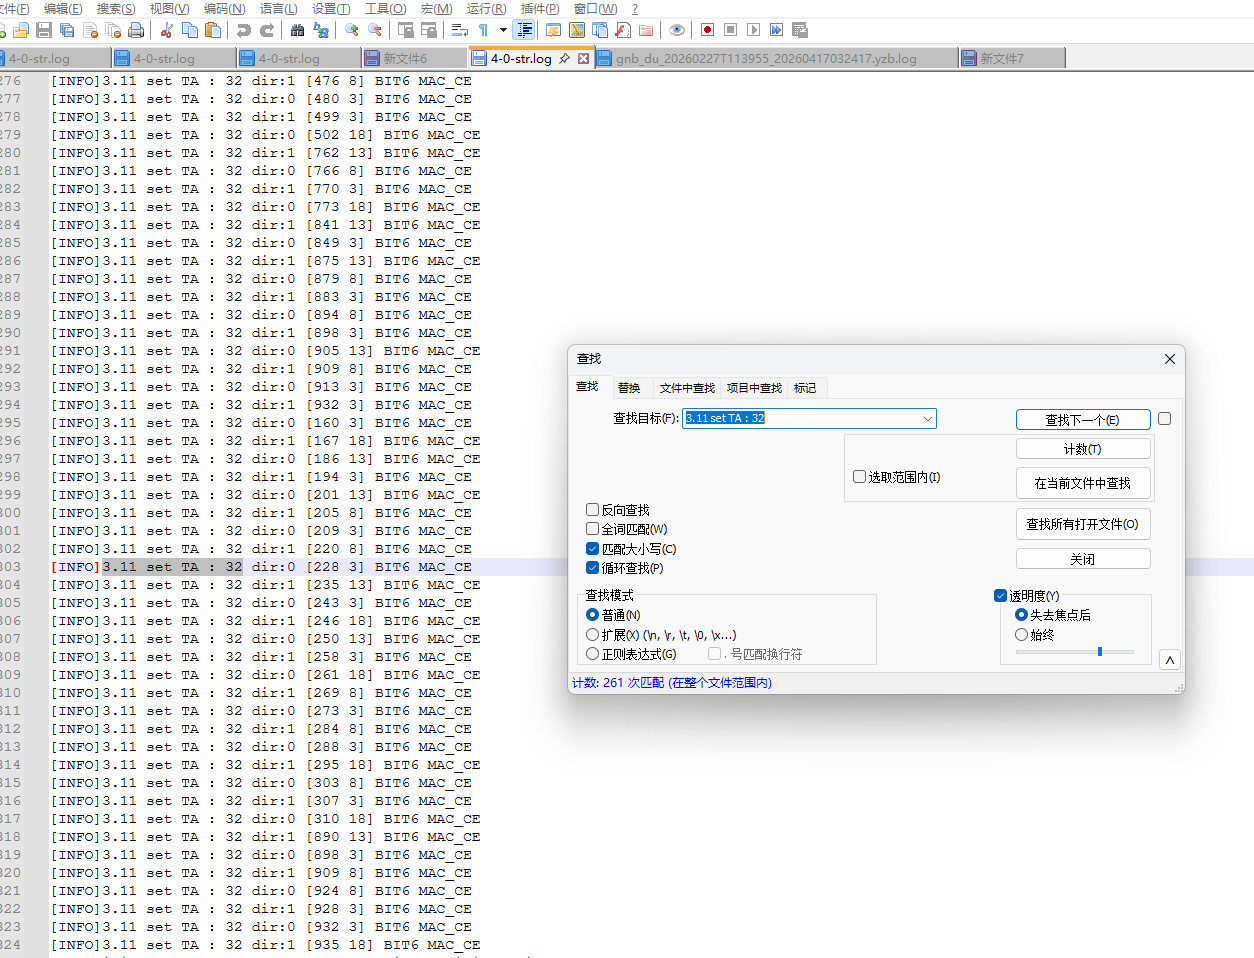Image resolution: width=1254 pixels, height=958 pixels.
Task: Toggle the document monitoring eye icon
Action: 677,30
